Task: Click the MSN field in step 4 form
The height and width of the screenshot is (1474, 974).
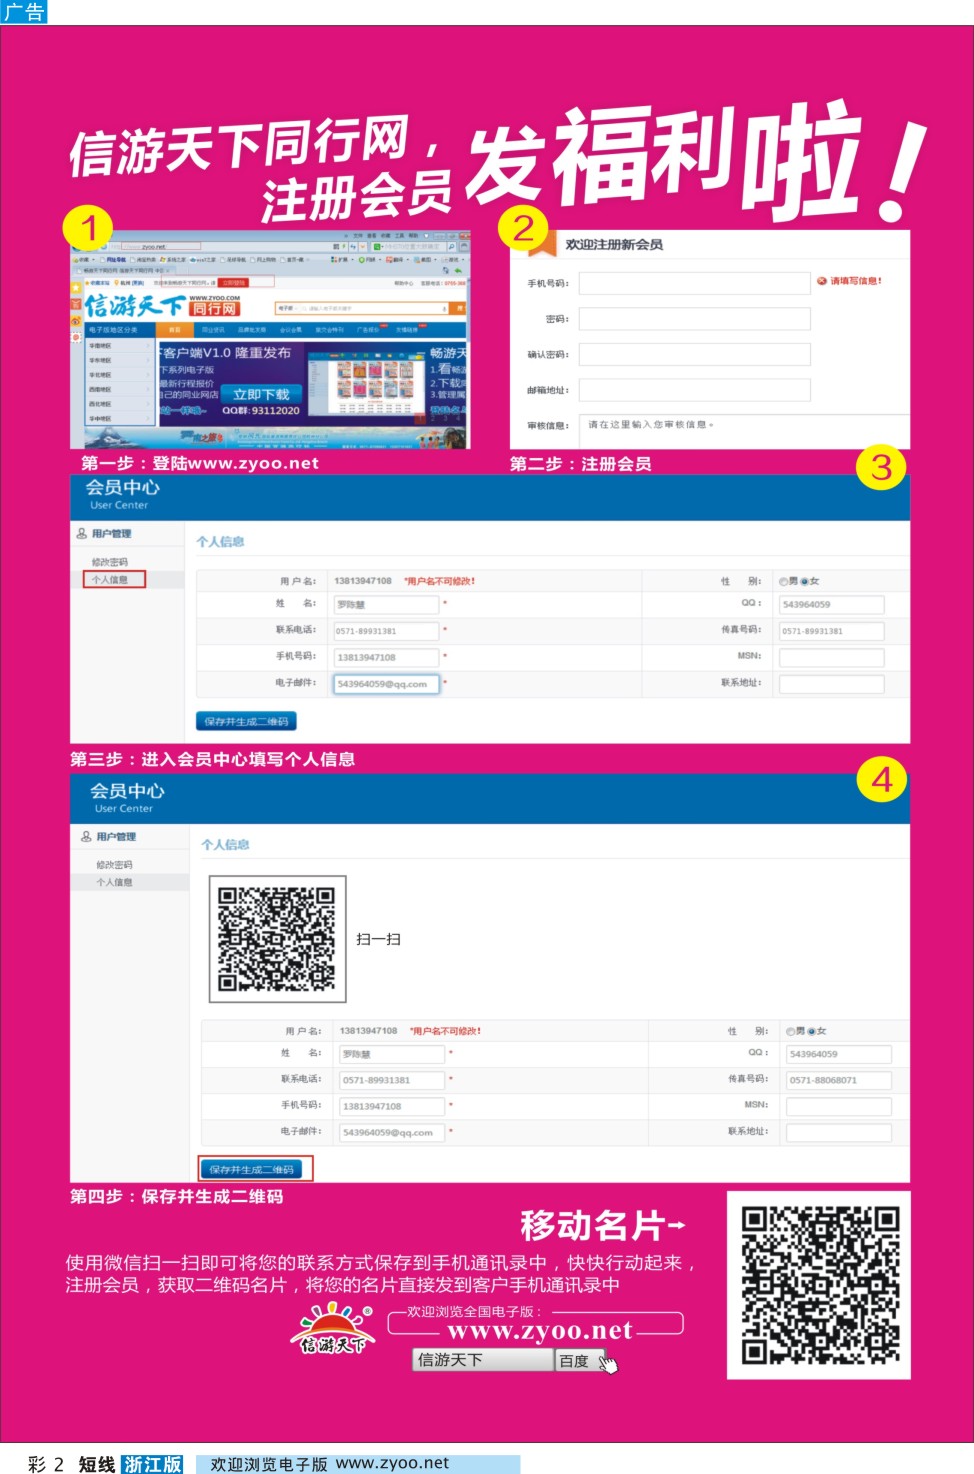Action: [839, 1106]
